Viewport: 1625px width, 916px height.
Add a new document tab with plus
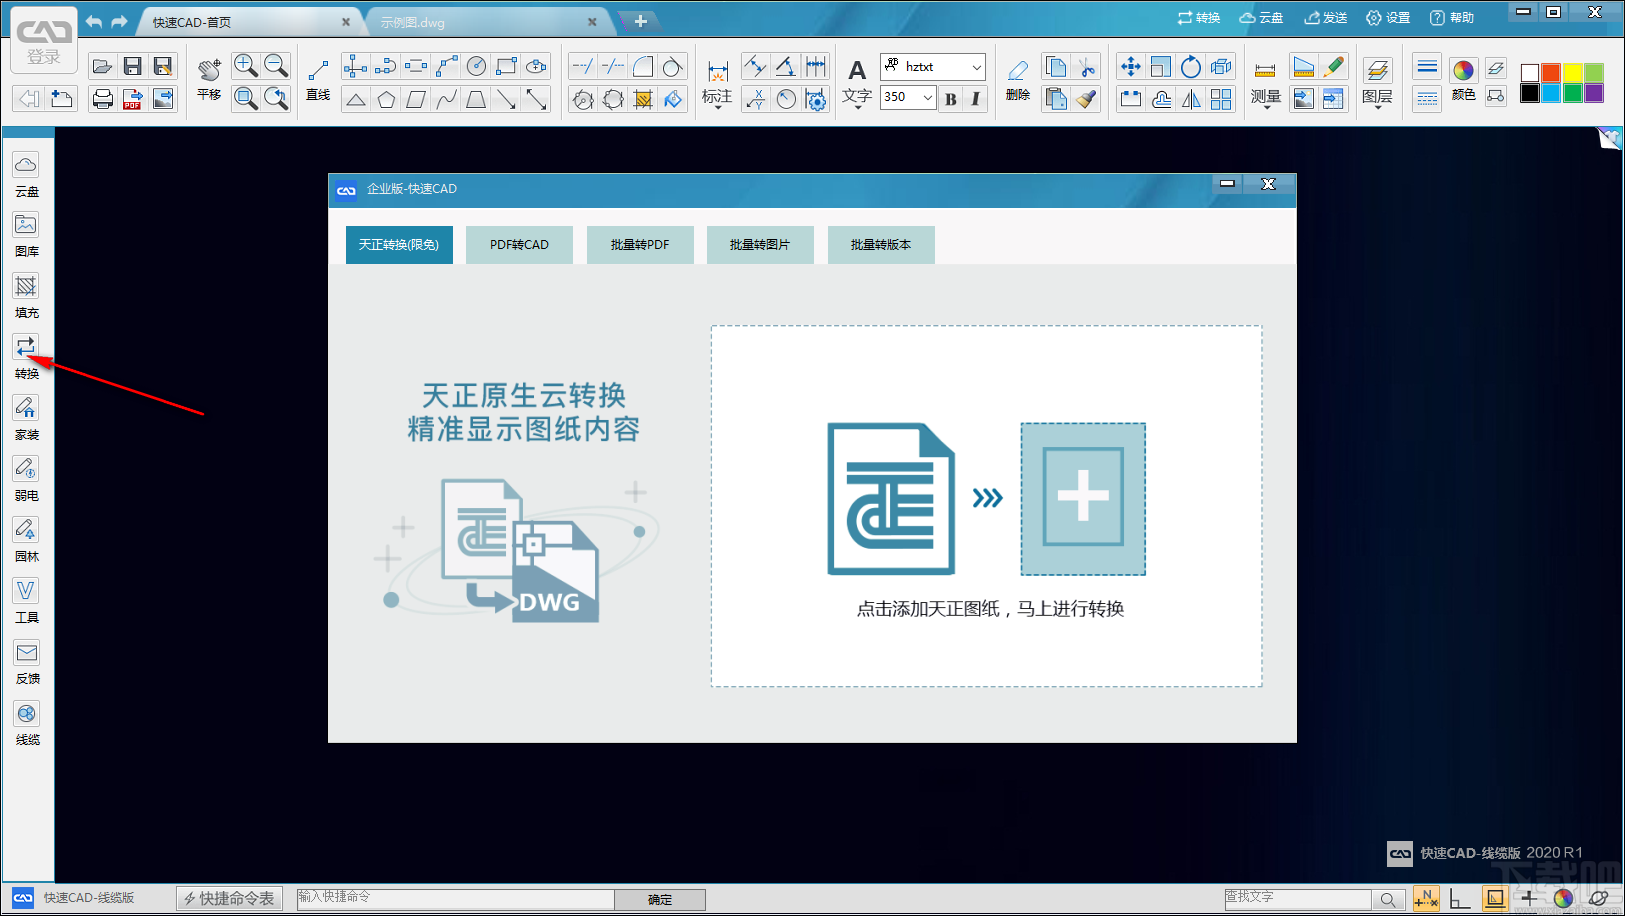(641, 21)
